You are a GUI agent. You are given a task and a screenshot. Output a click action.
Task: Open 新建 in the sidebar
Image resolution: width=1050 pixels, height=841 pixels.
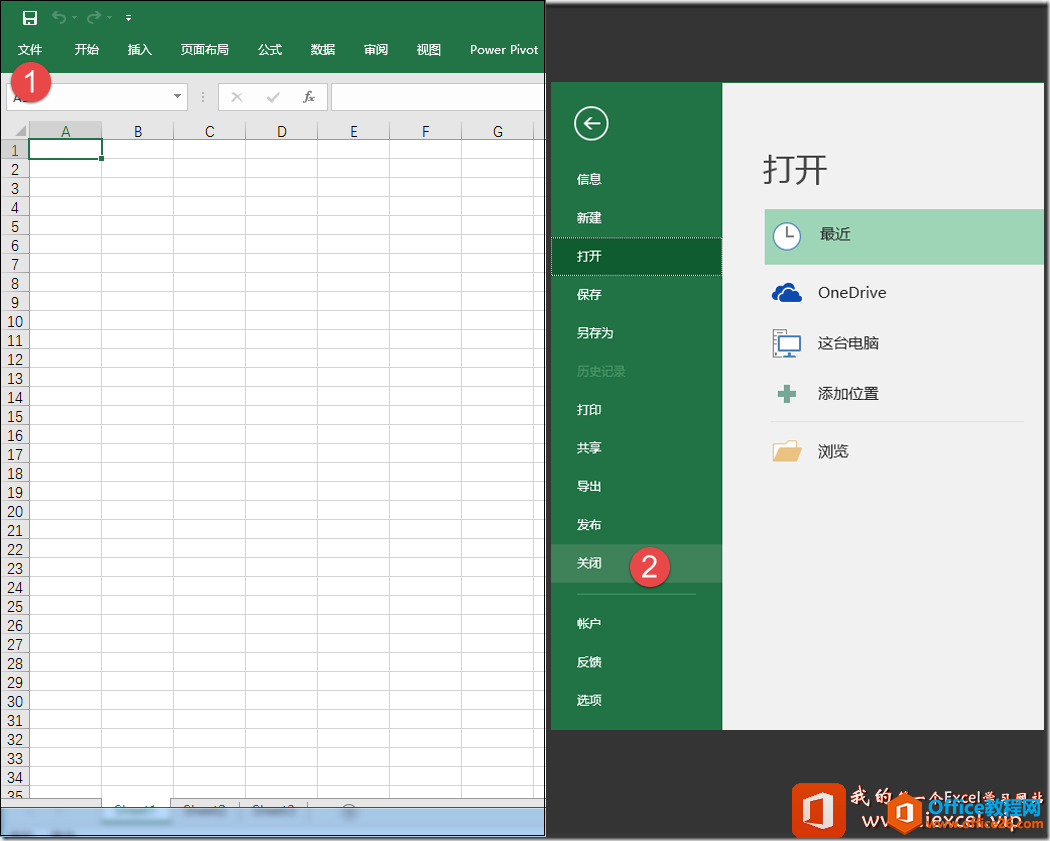coord(589,217)
